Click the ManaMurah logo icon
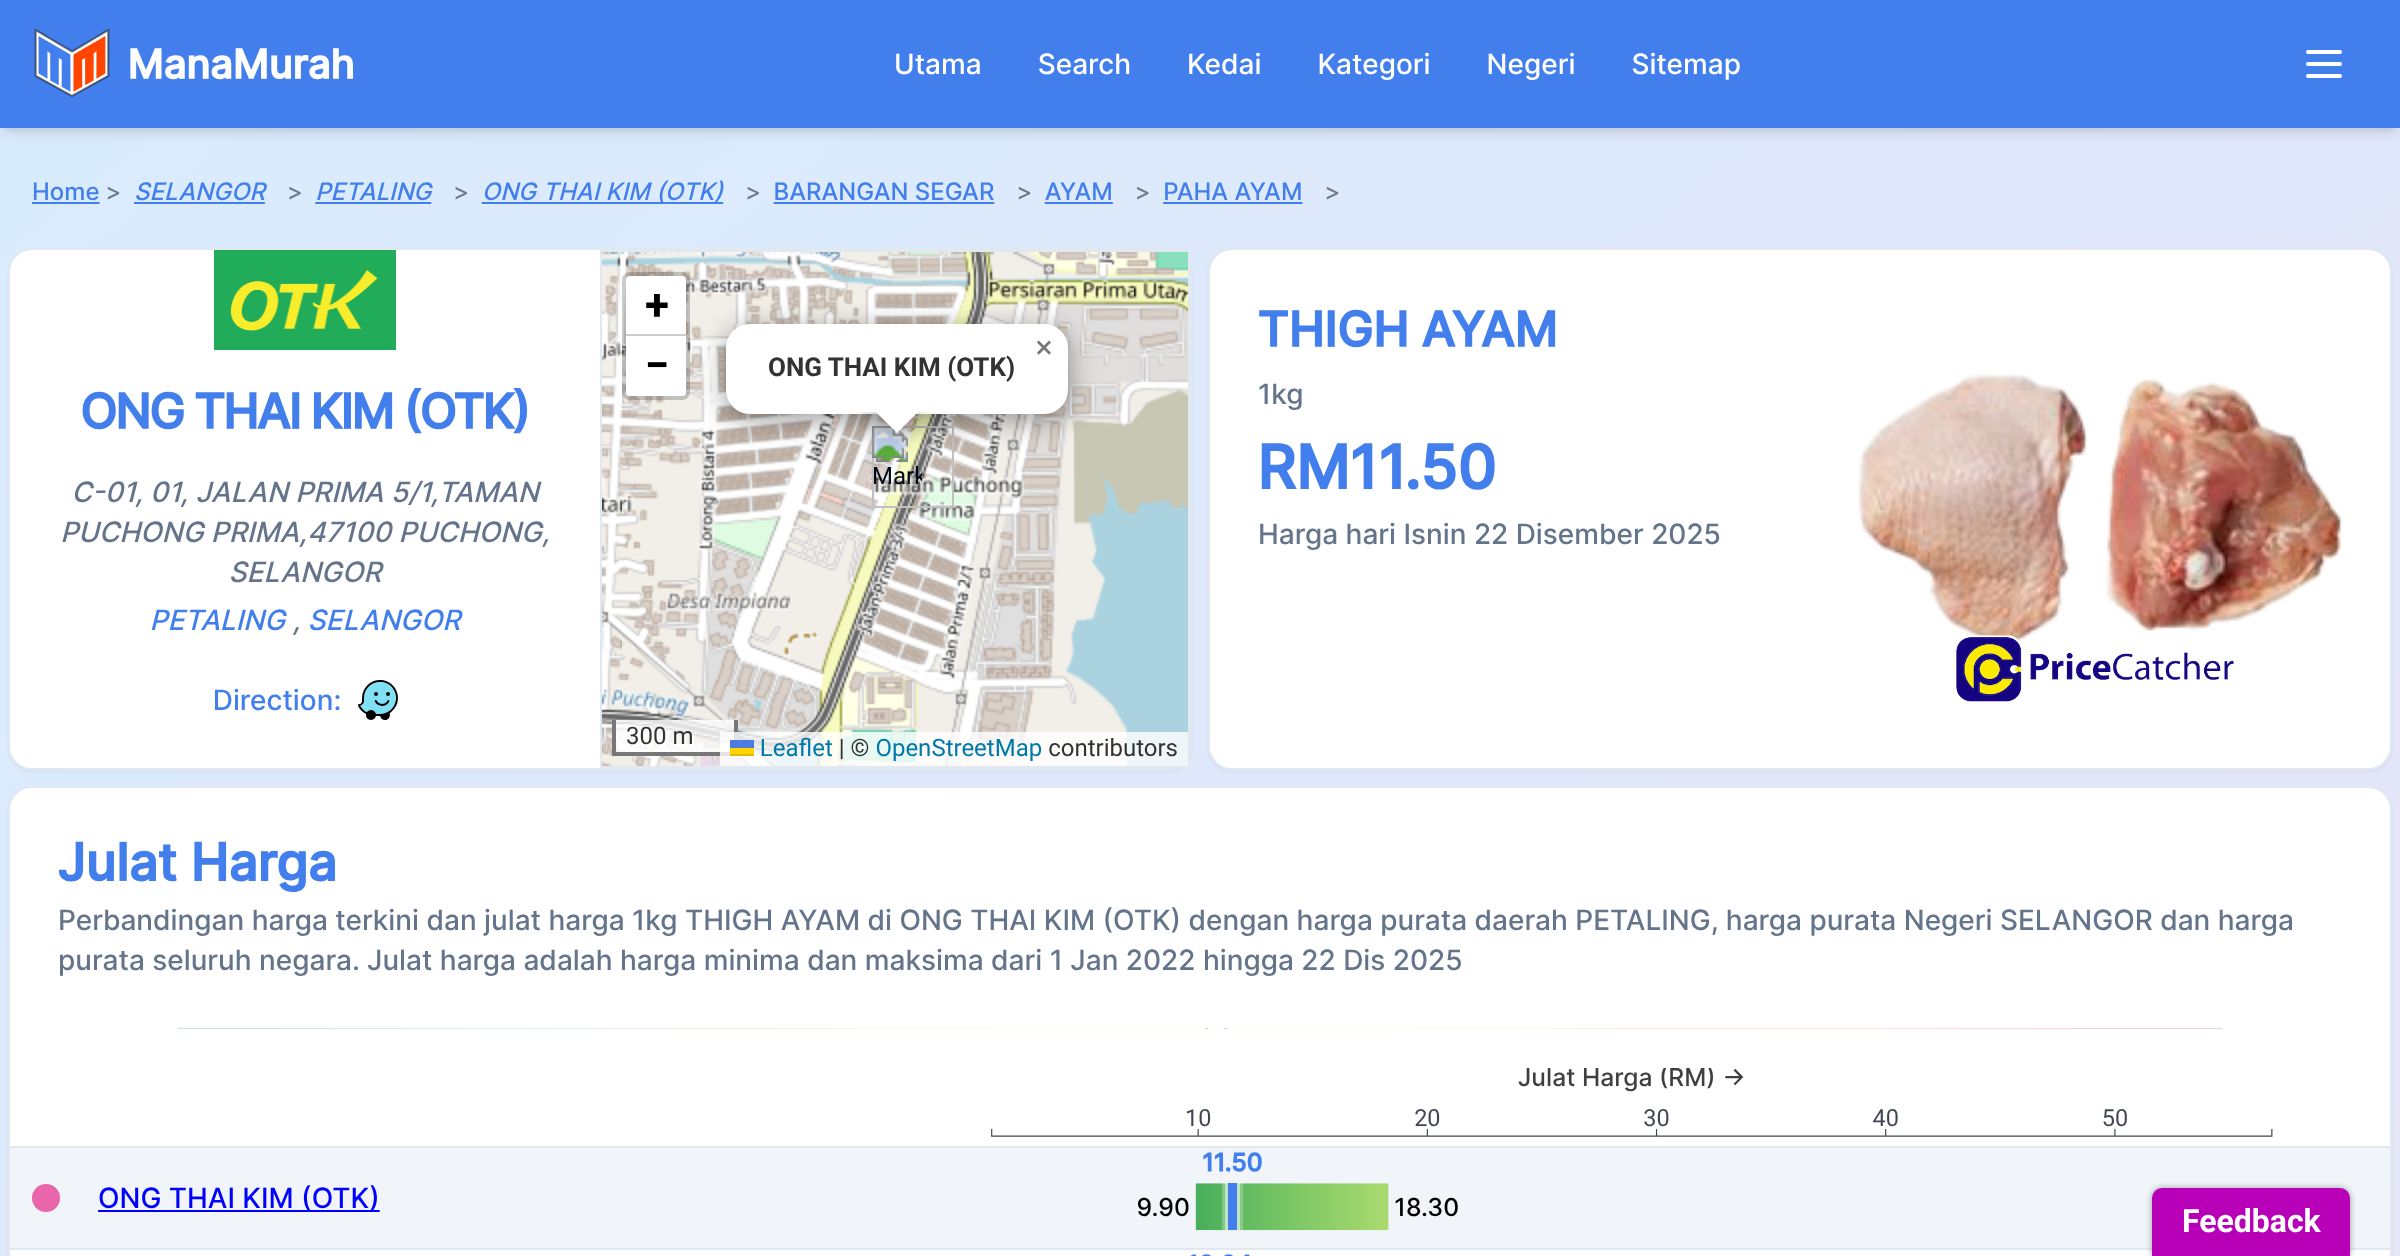 click(x=70, y=63)
